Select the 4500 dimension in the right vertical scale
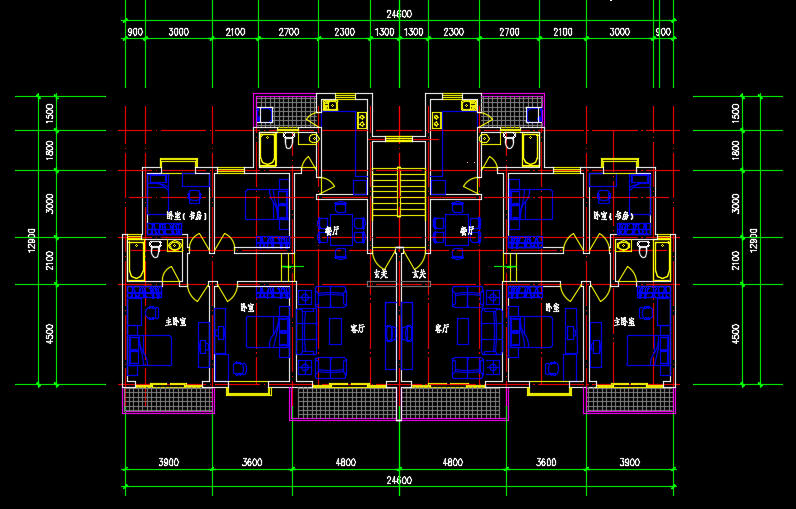796x509 pixels. (736, 334)
